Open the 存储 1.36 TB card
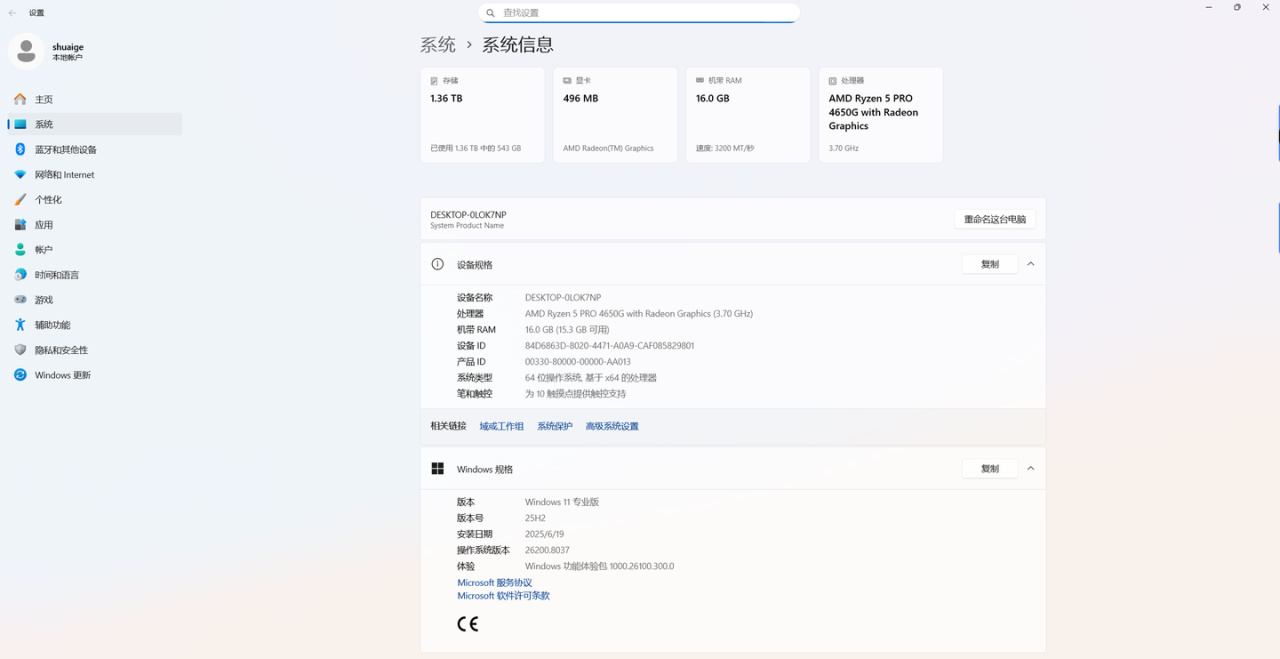The image size is (1280, 659). click(482, 115)
